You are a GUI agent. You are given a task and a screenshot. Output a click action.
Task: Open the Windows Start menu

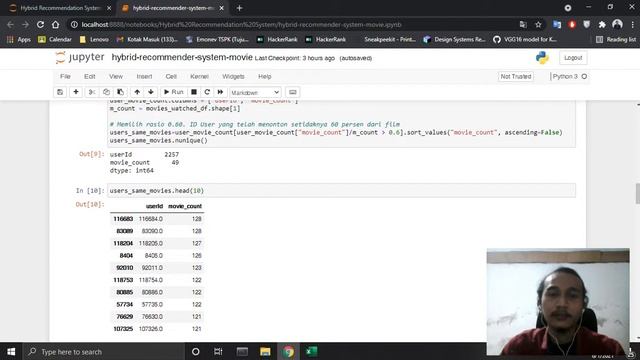point(11,351)
